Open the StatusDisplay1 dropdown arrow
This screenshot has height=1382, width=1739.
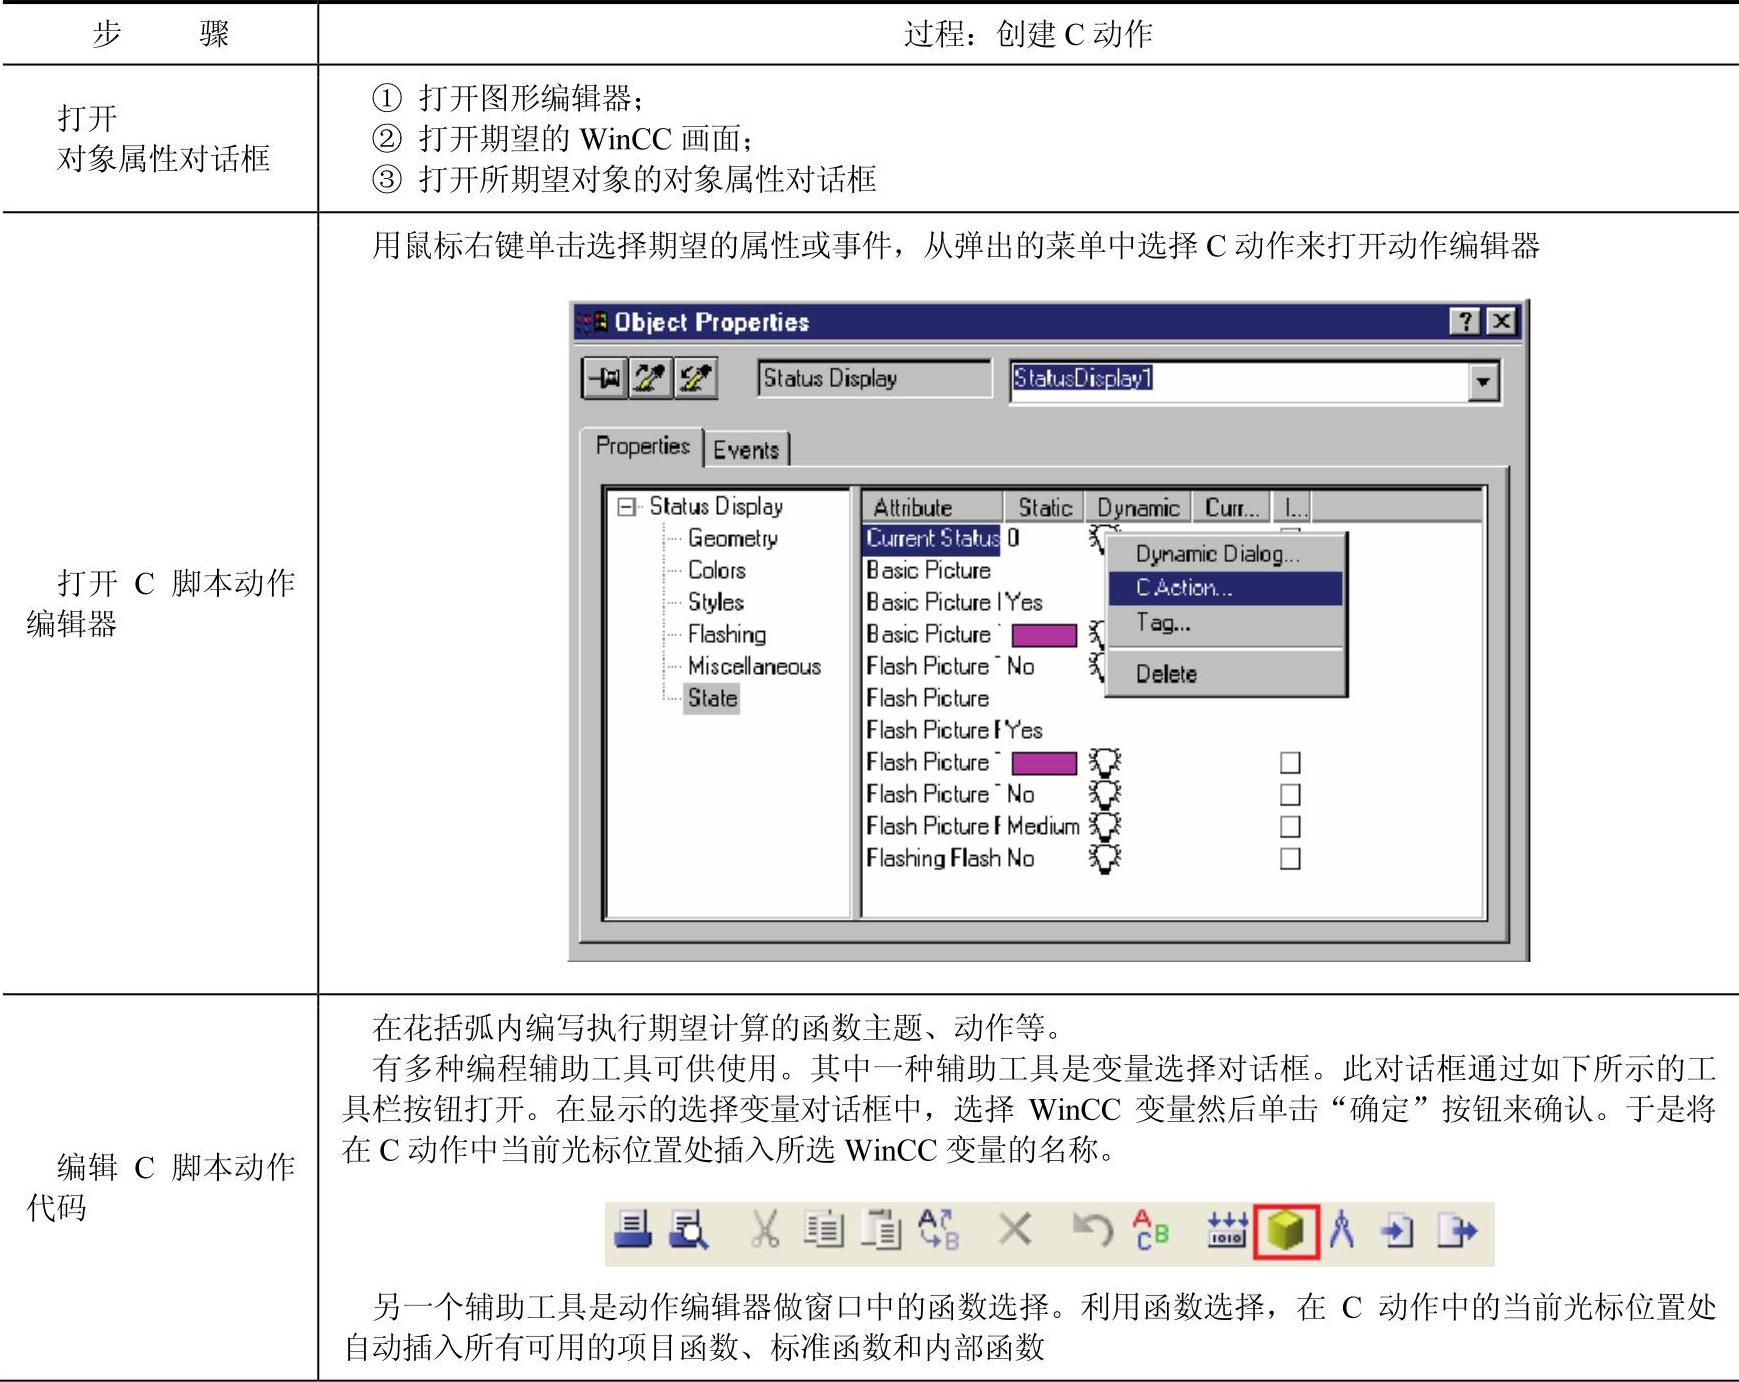(x=1483, y=381)
